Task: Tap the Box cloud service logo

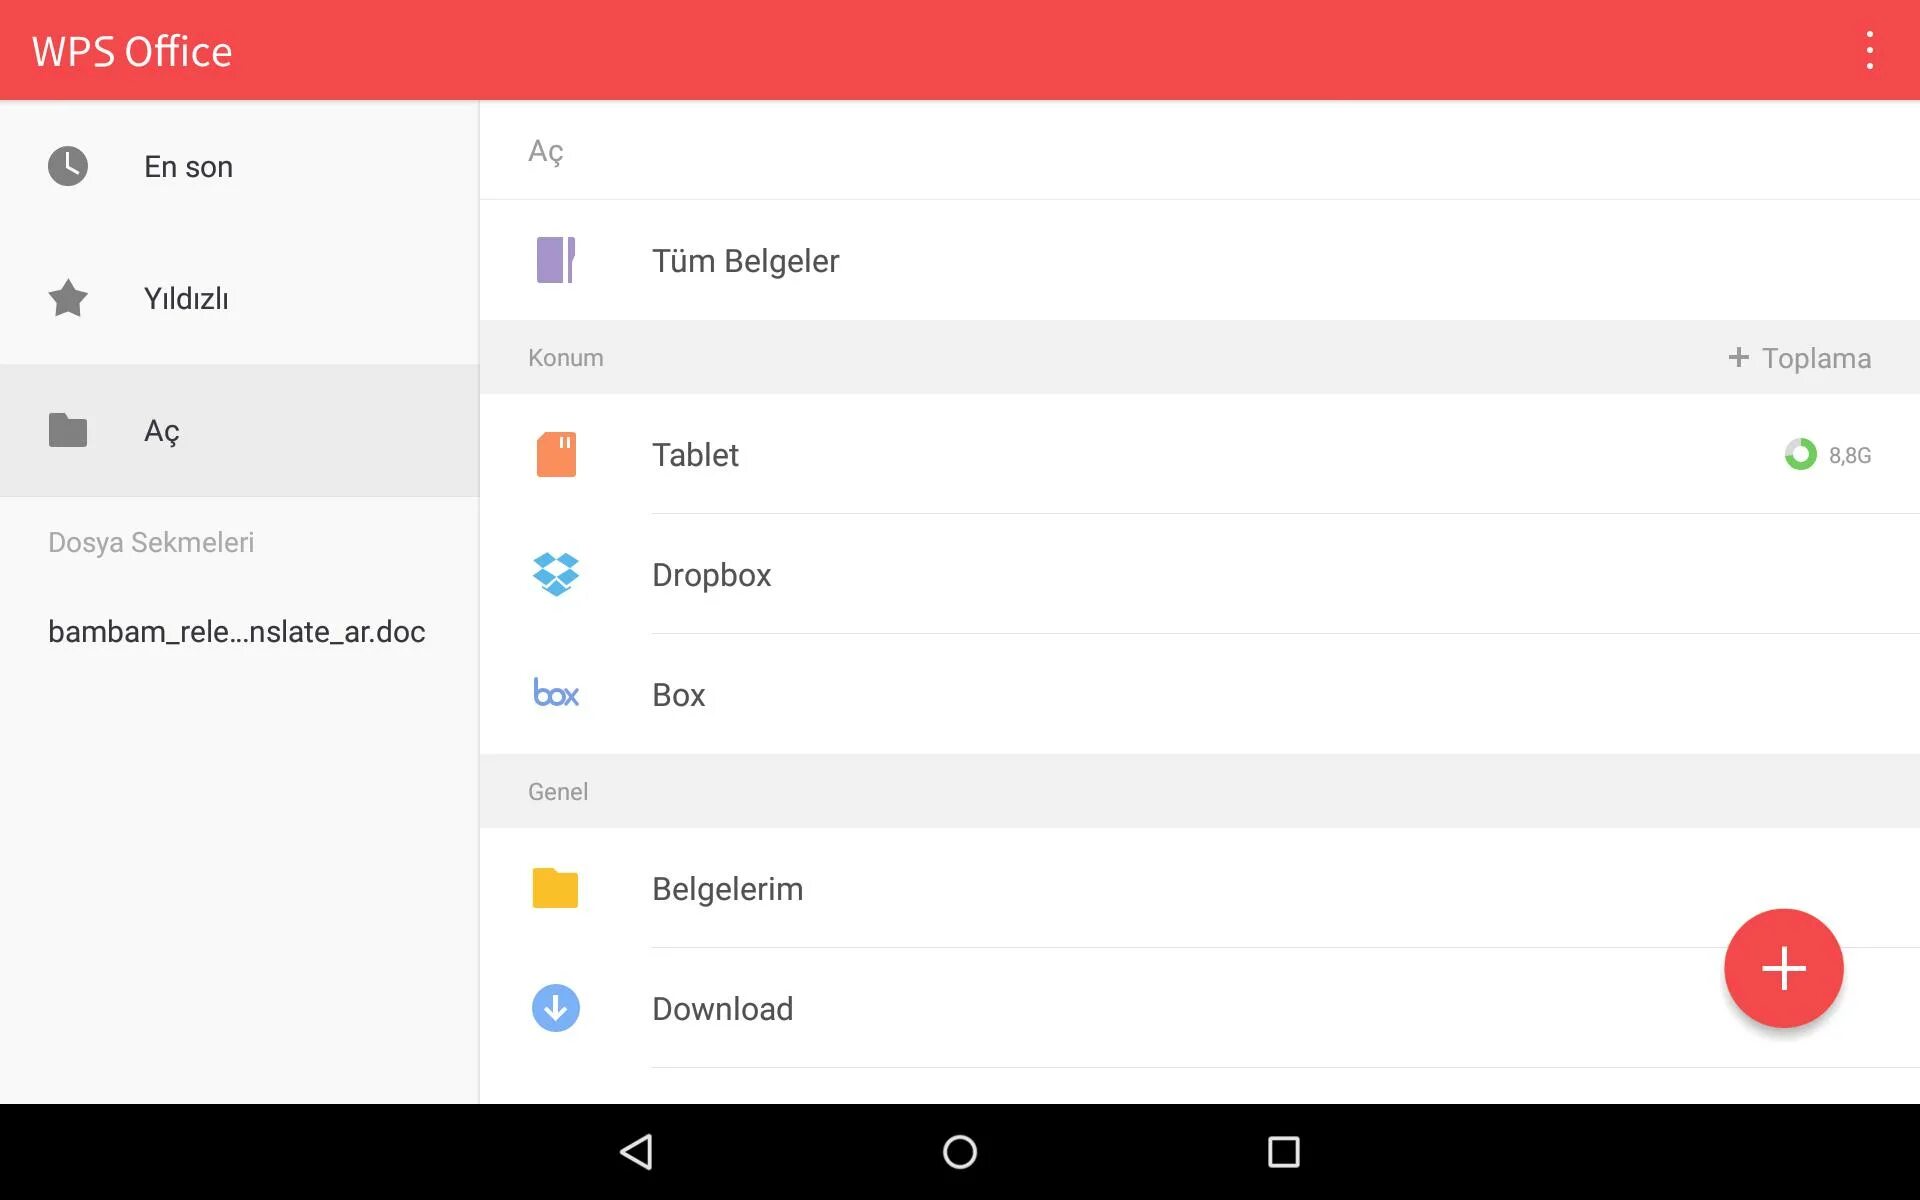Action: click(556, 694)
